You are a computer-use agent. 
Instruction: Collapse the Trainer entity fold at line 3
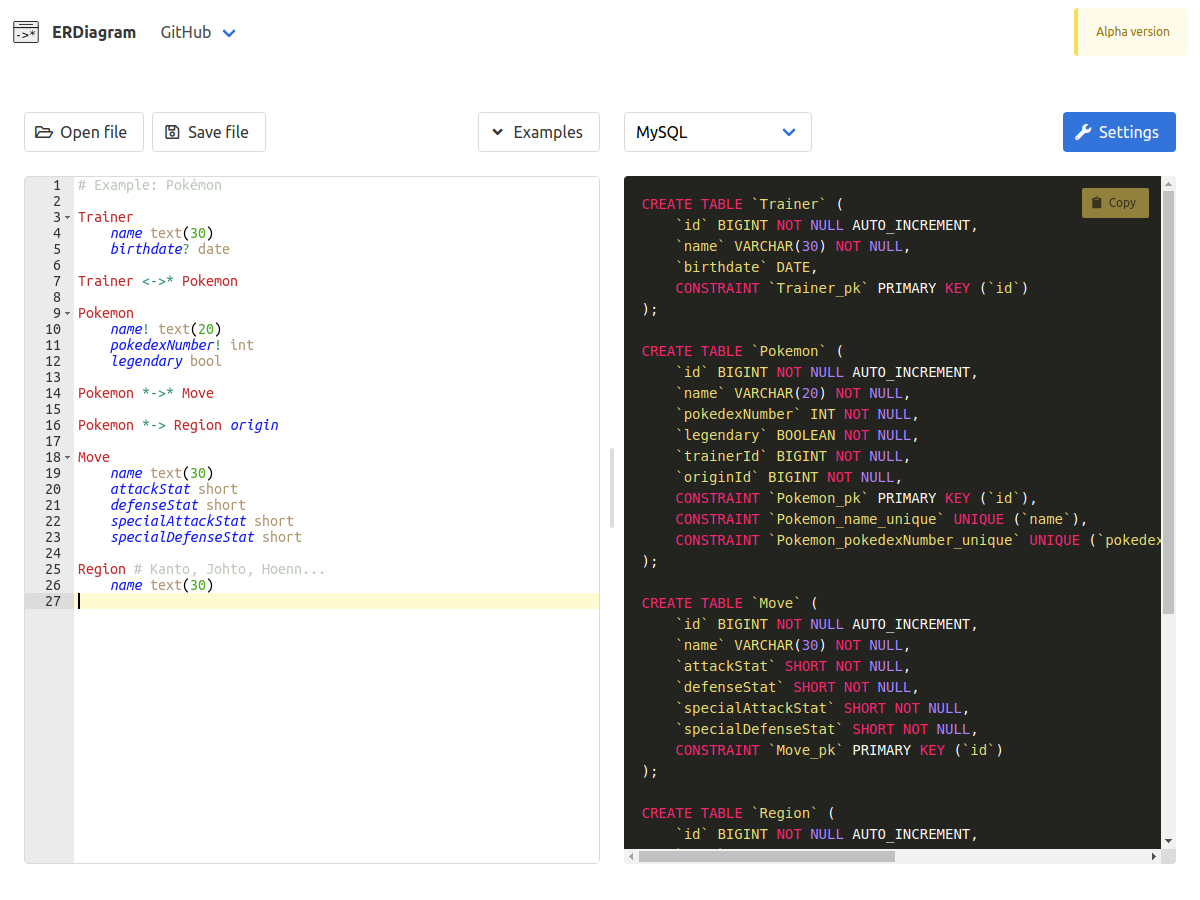click(x=68, y=217)
